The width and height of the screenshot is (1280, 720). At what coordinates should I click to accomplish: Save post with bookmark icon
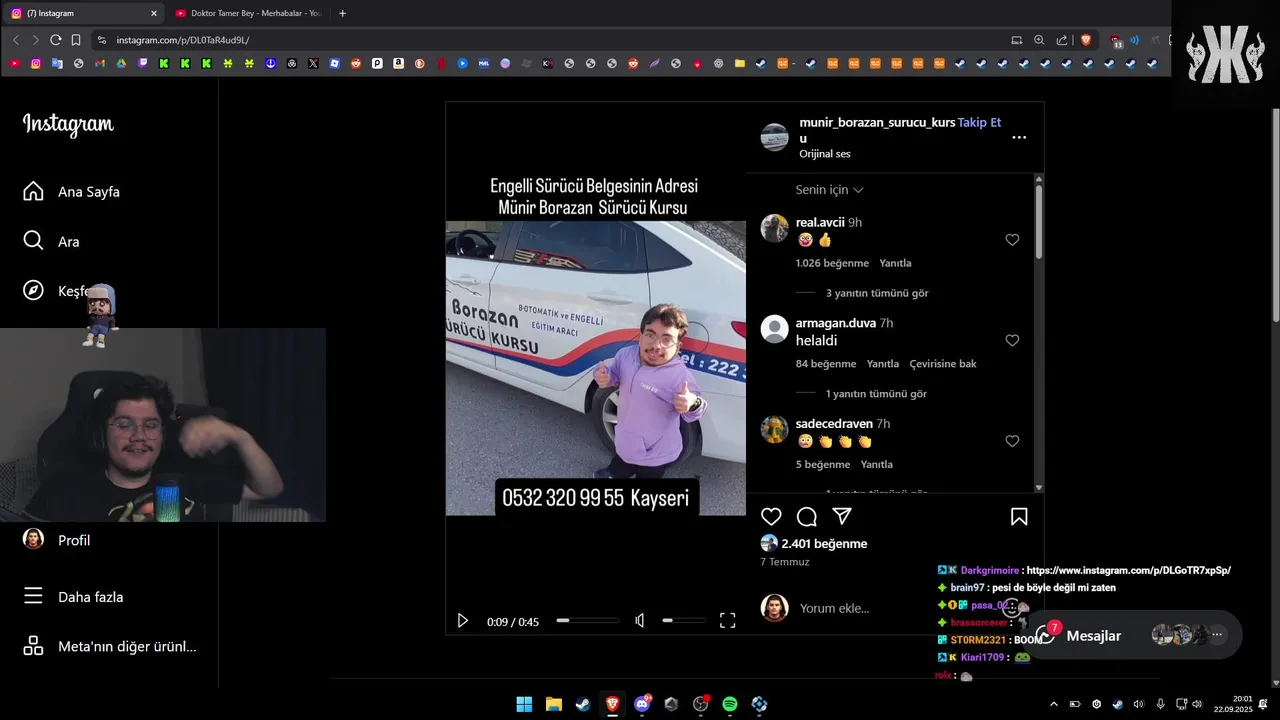coord(1019,517)
